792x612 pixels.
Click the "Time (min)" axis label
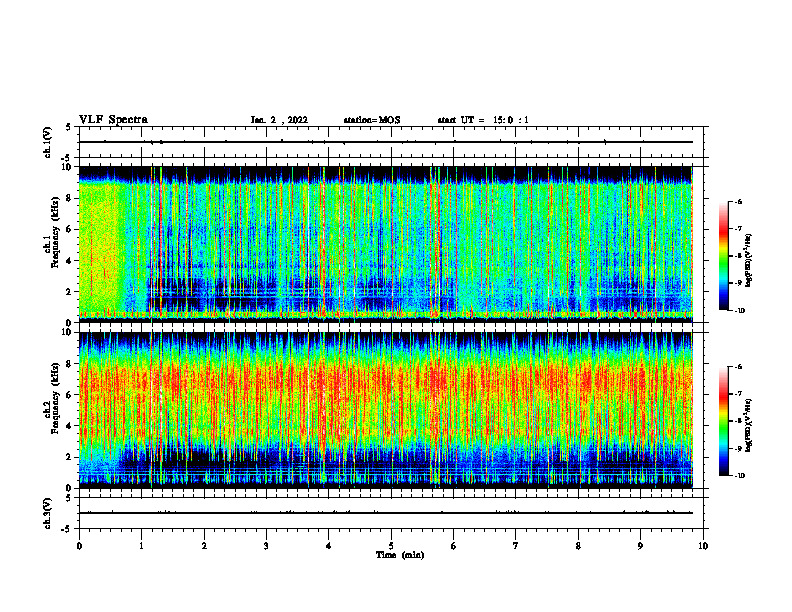400,555
